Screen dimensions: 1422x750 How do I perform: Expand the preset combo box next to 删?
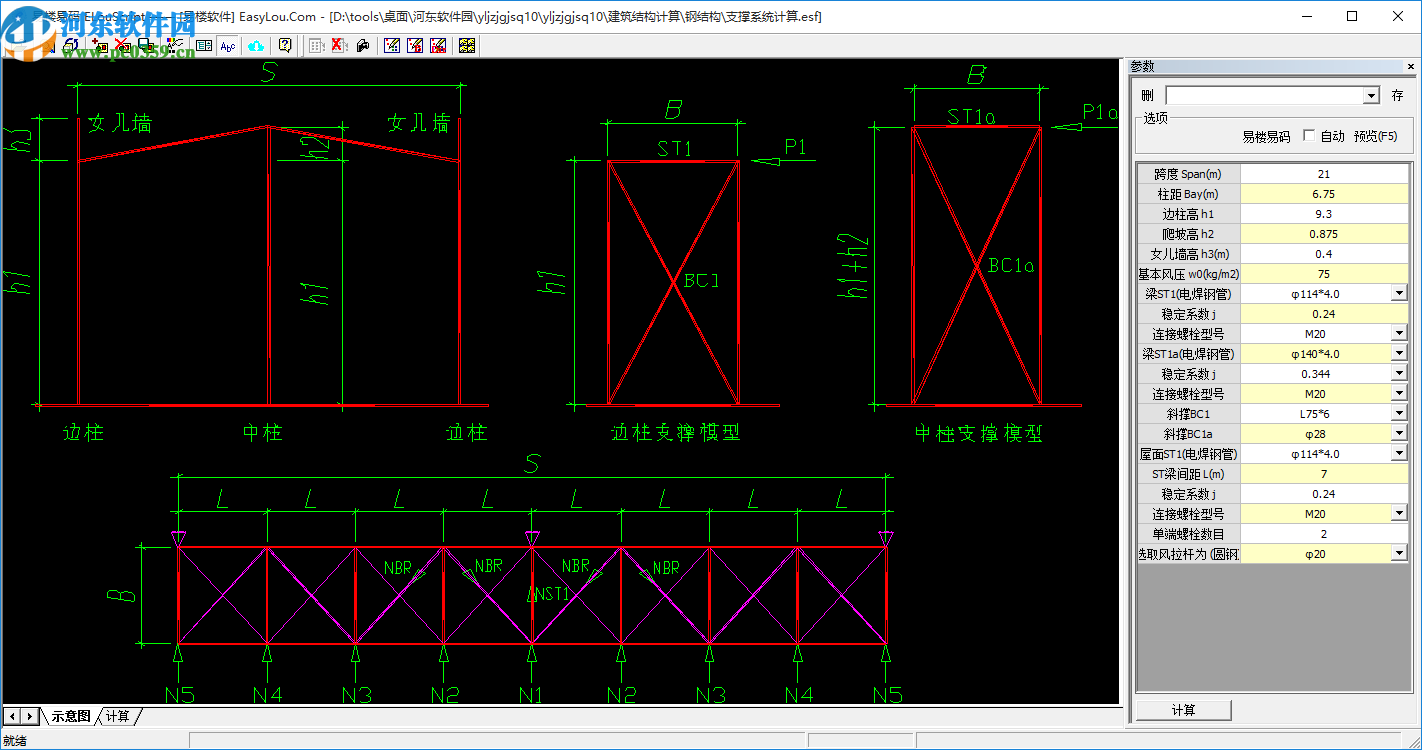pyautogui.click(x=1371, y=96)
